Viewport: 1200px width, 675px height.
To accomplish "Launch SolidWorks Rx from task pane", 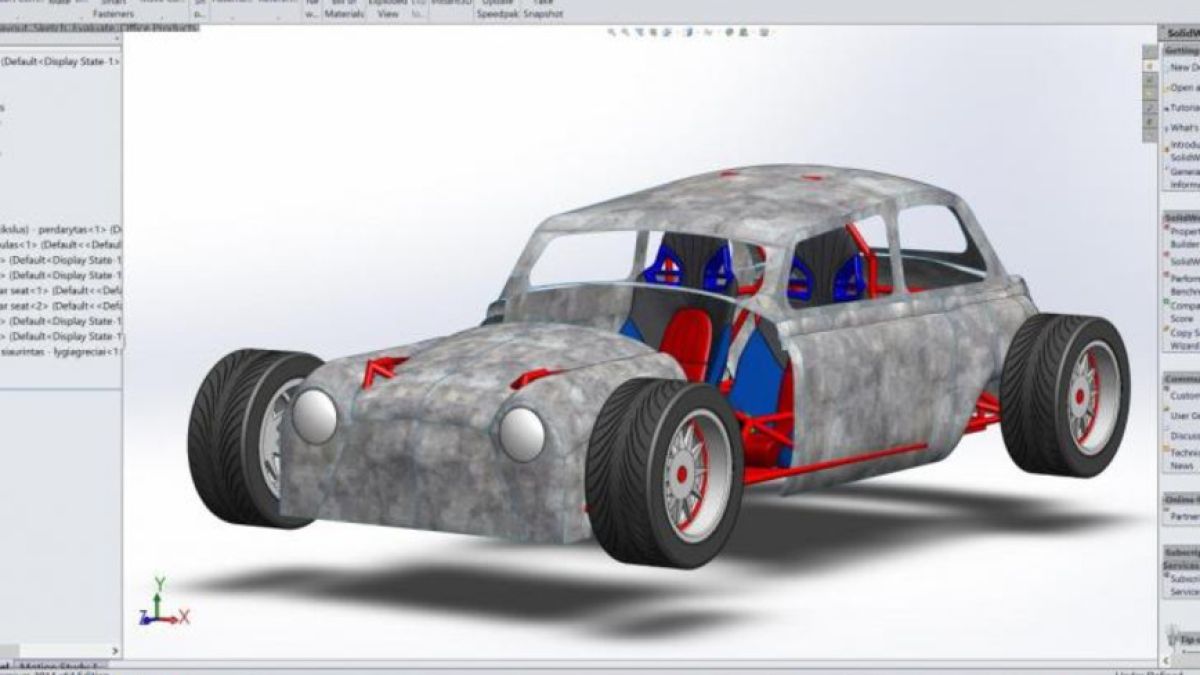I will pos(1183,260).
